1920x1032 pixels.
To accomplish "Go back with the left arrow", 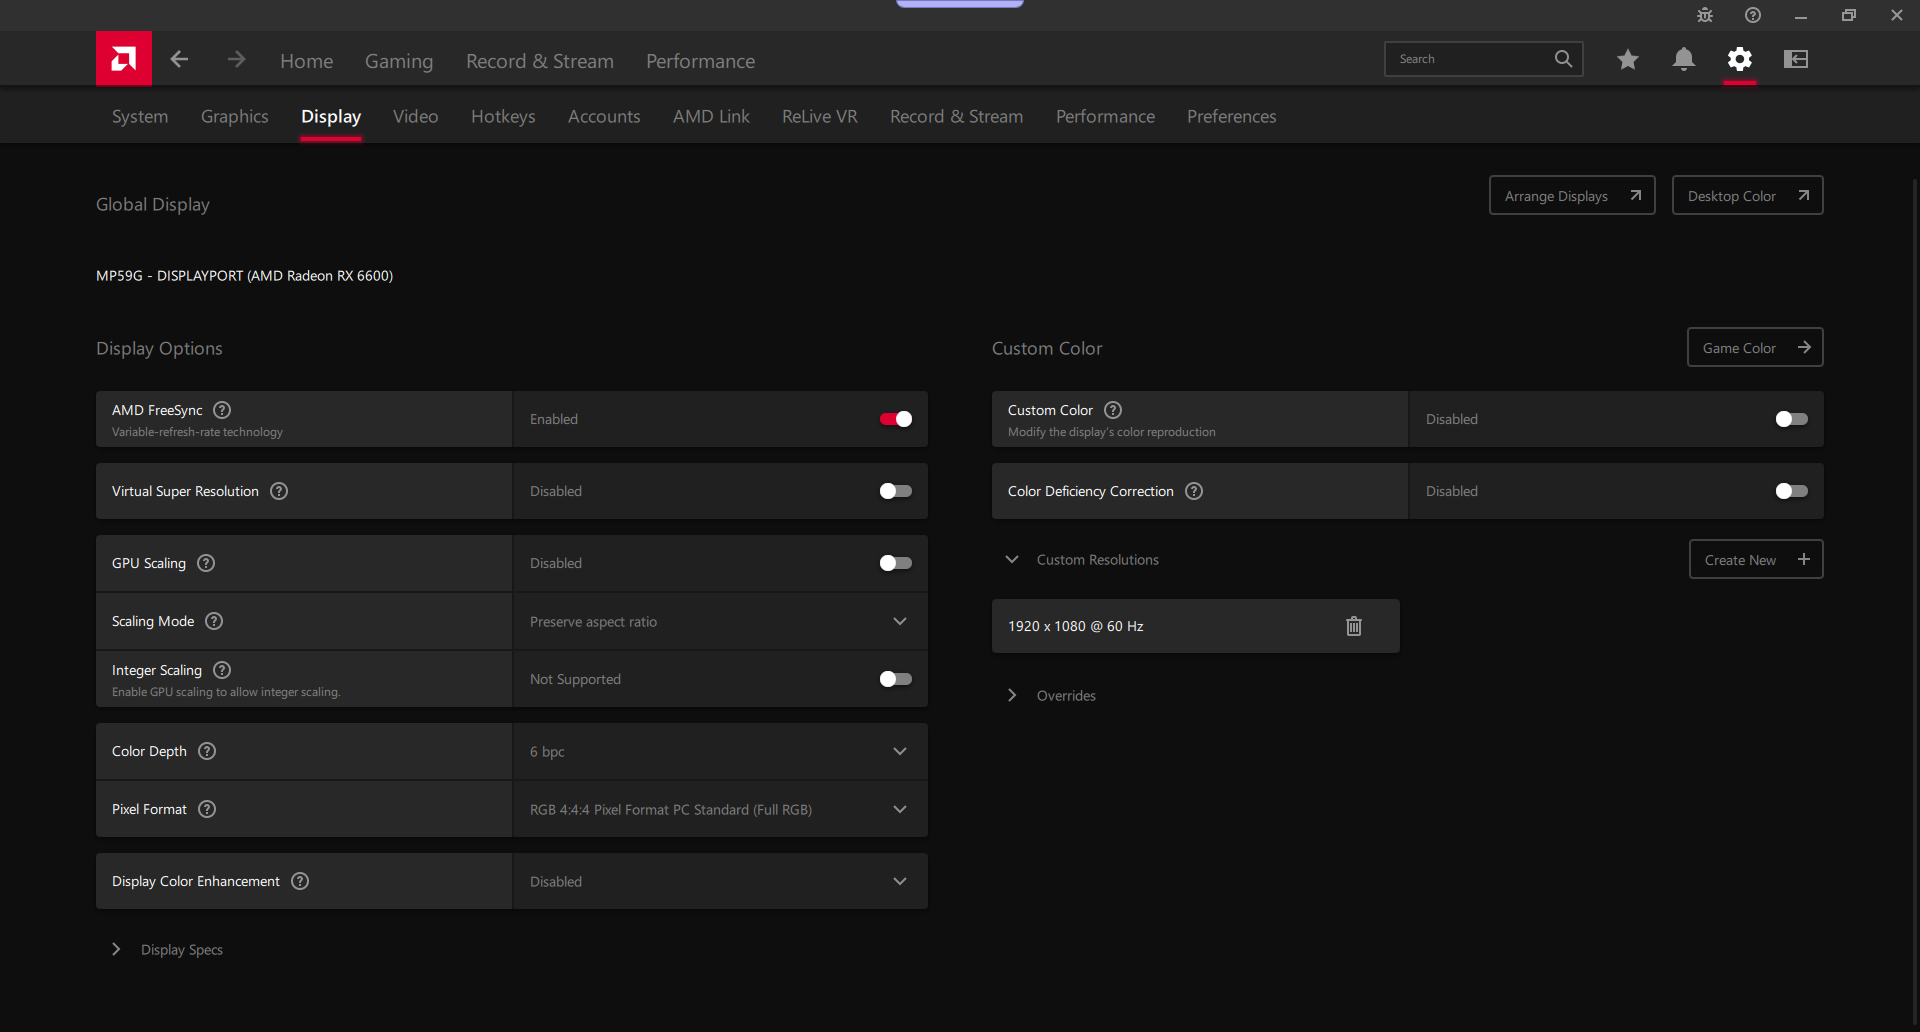I will (x=180, y=60).
